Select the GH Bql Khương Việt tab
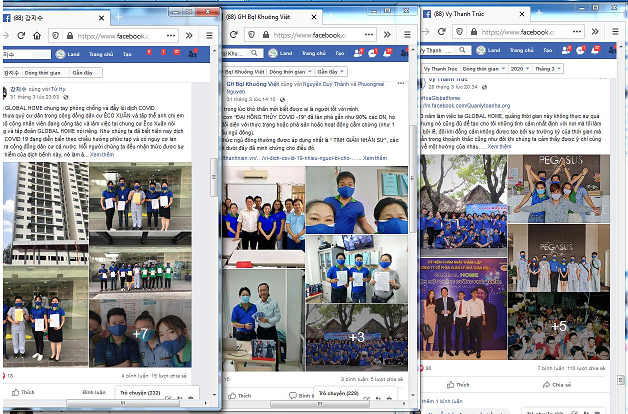628x414 pixels. pos(271,17)
